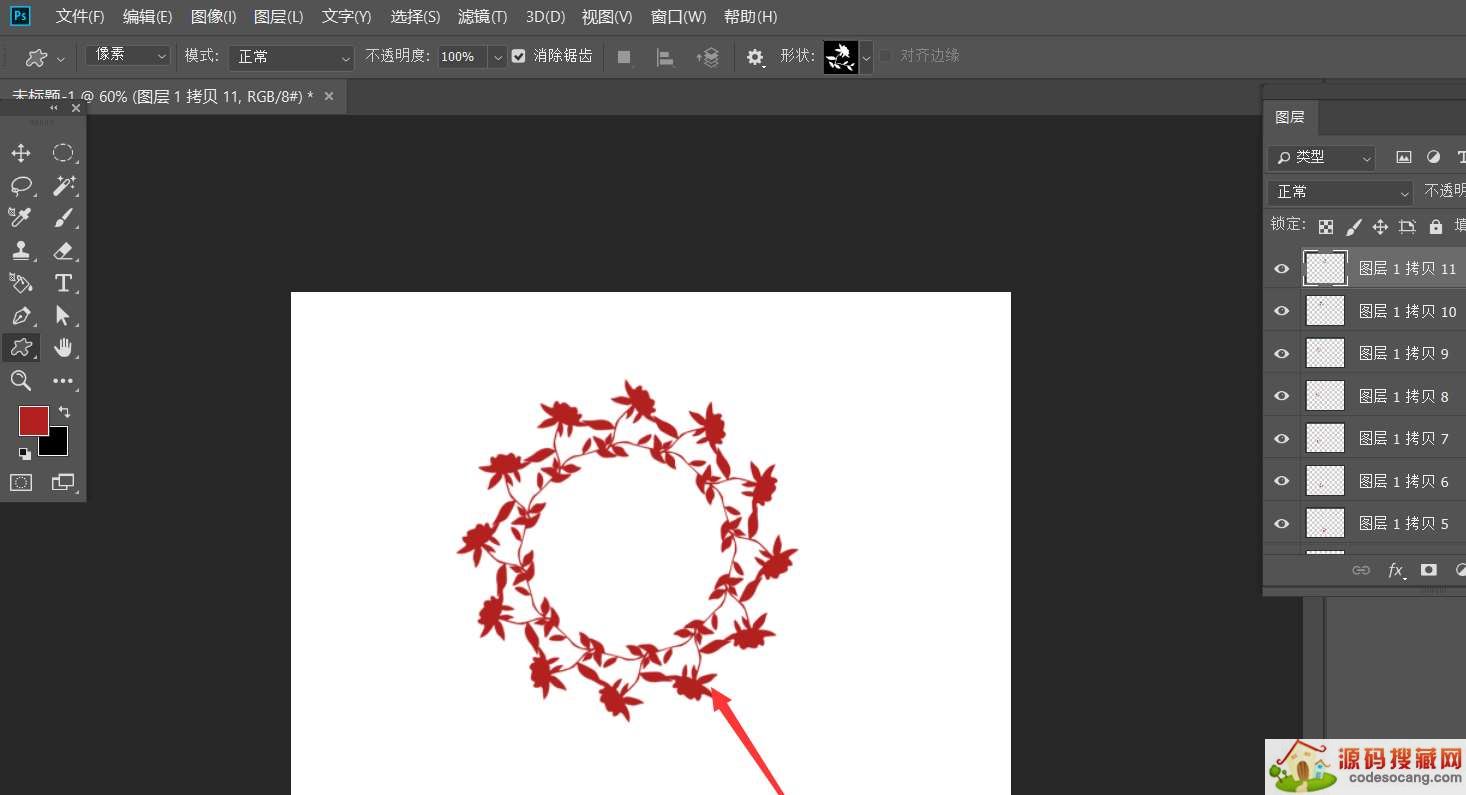This screenshot has height=795, width=1466.
Task: Select the Eraser tool
Action: click(63, 251)
